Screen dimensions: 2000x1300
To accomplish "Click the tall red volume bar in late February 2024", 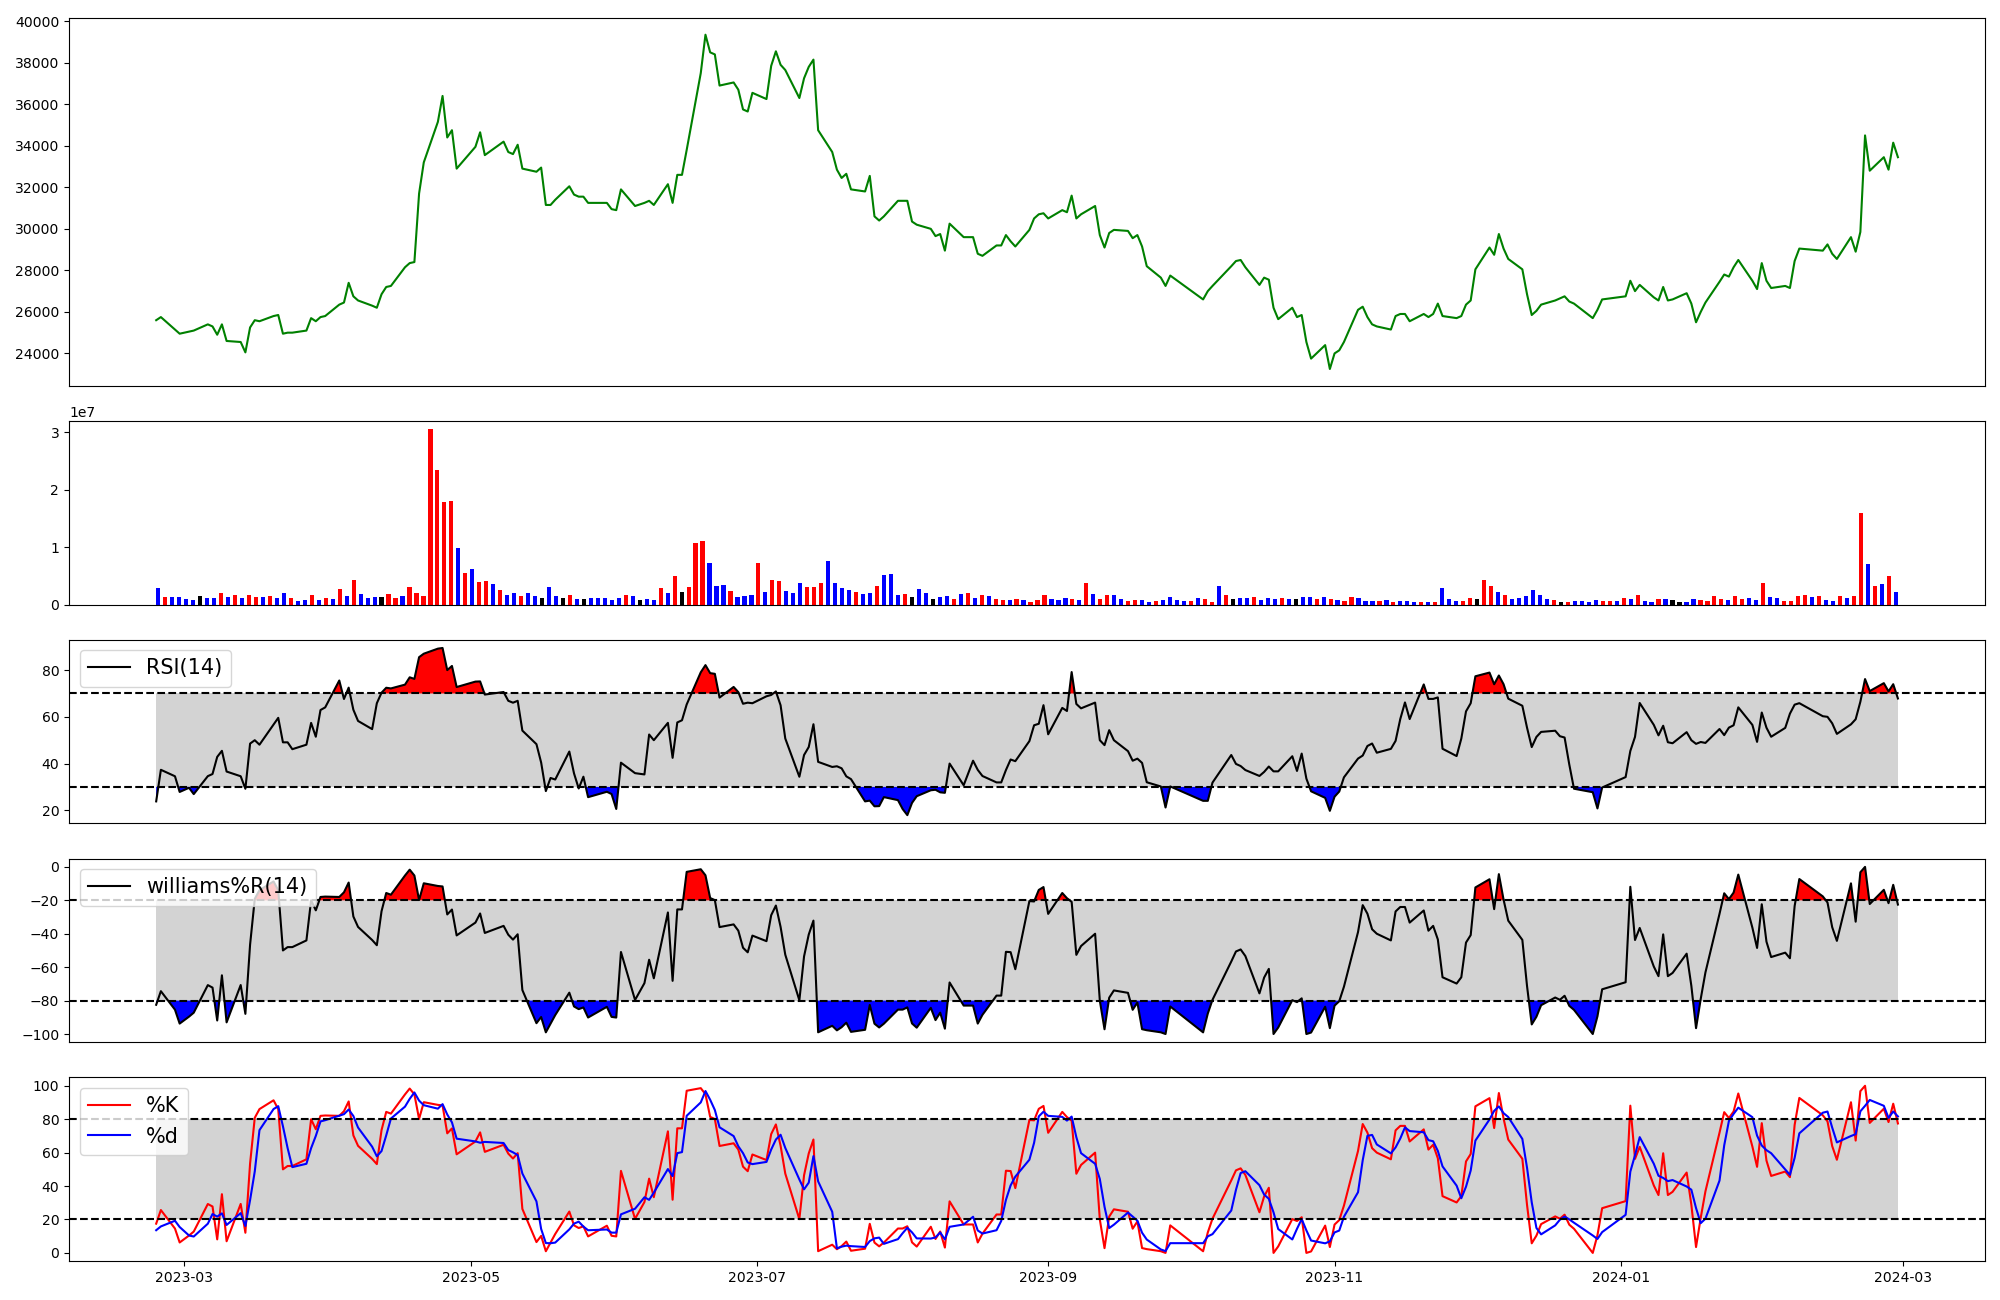I will click(x=1861, y=558).
